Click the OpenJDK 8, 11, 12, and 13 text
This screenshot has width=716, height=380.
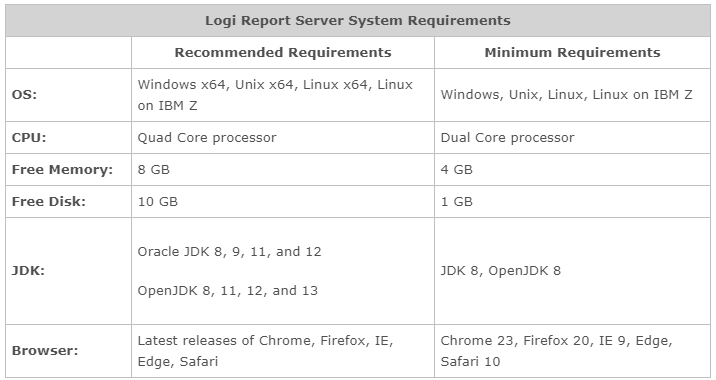point(227,290)
